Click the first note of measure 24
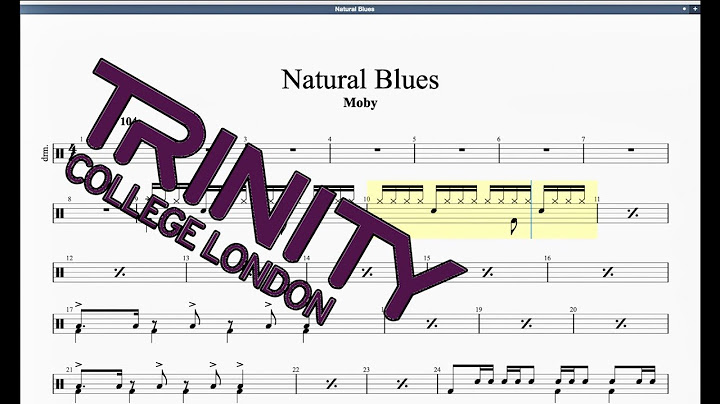 click(x=451, y=391)
